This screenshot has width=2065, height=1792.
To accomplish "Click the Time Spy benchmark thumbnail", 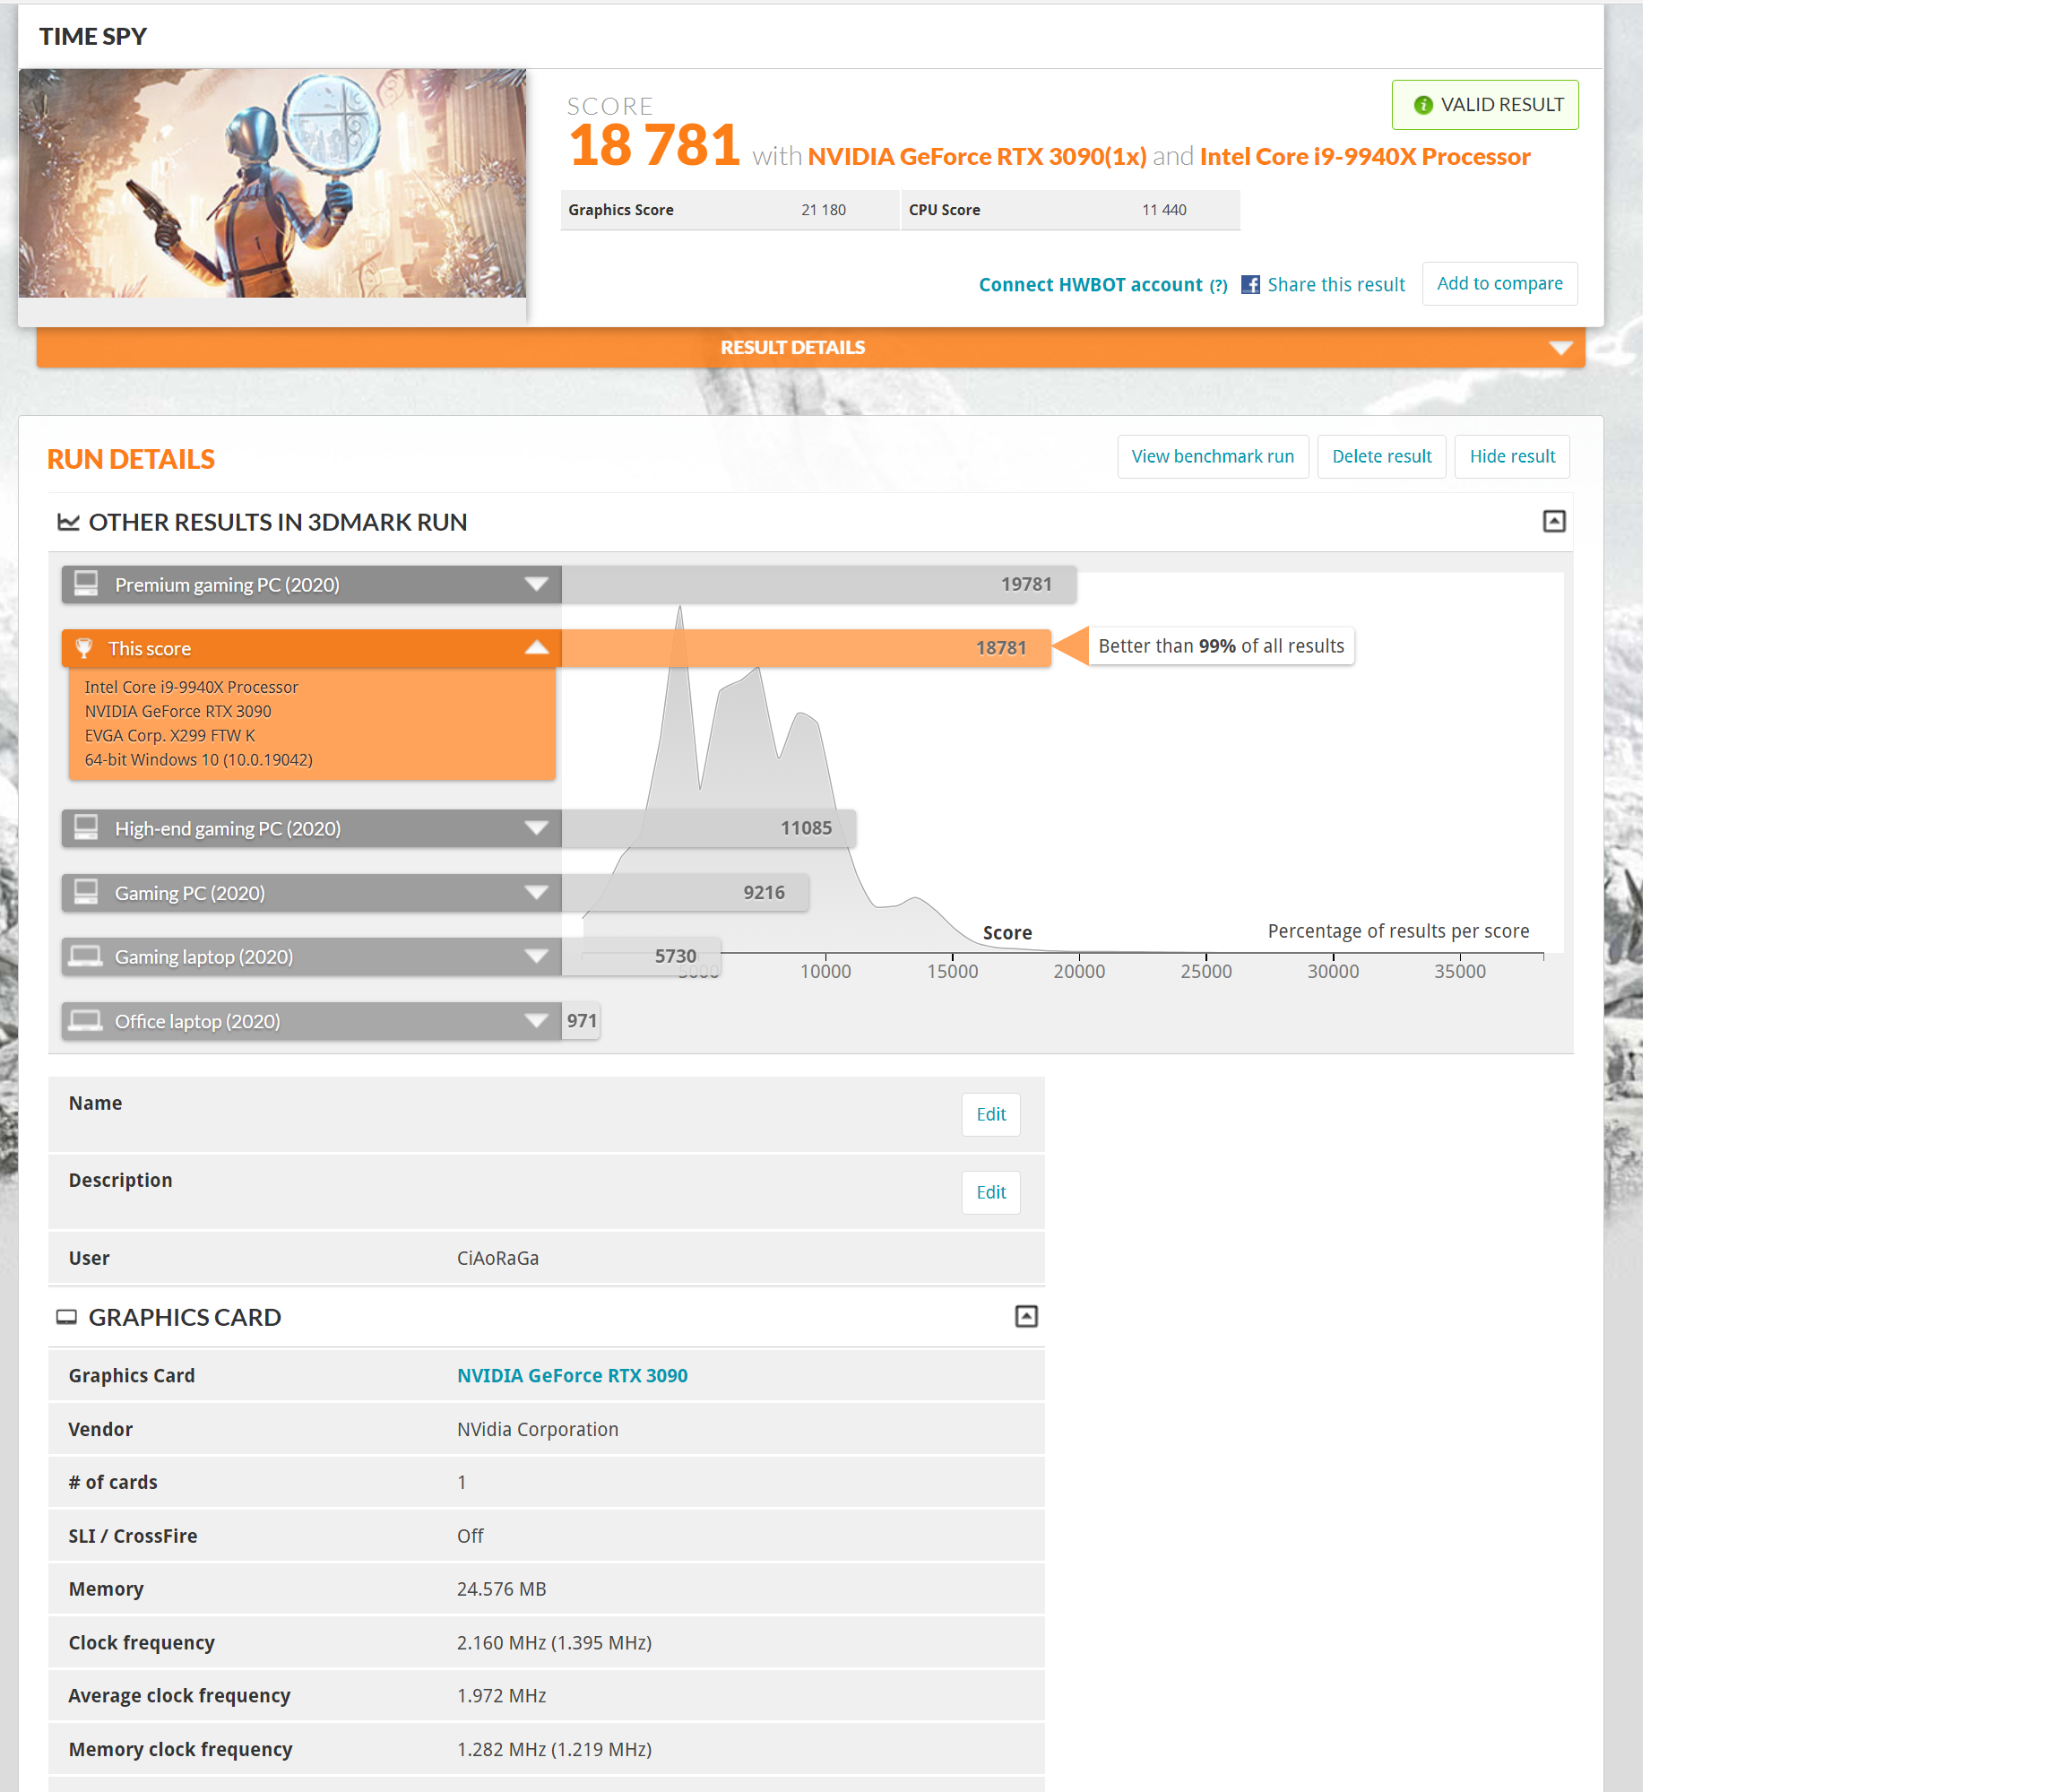I will click(x=272, y=183).
